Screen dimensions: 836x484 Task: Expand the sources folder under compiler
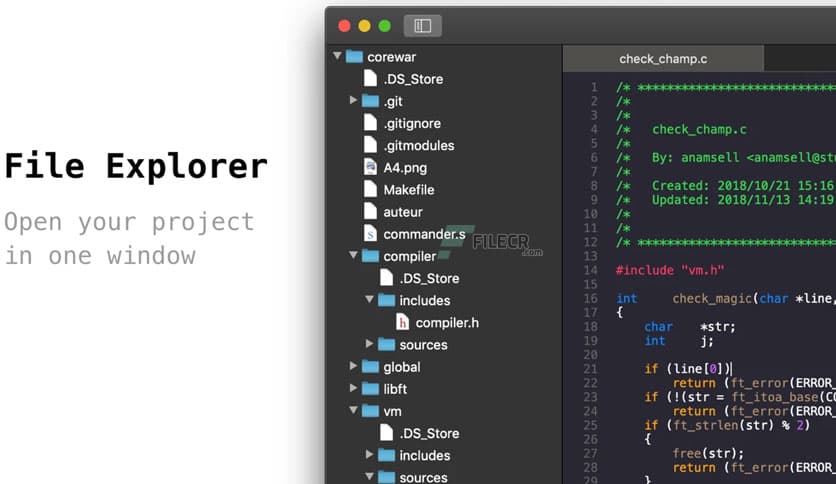tap(370, 344)
